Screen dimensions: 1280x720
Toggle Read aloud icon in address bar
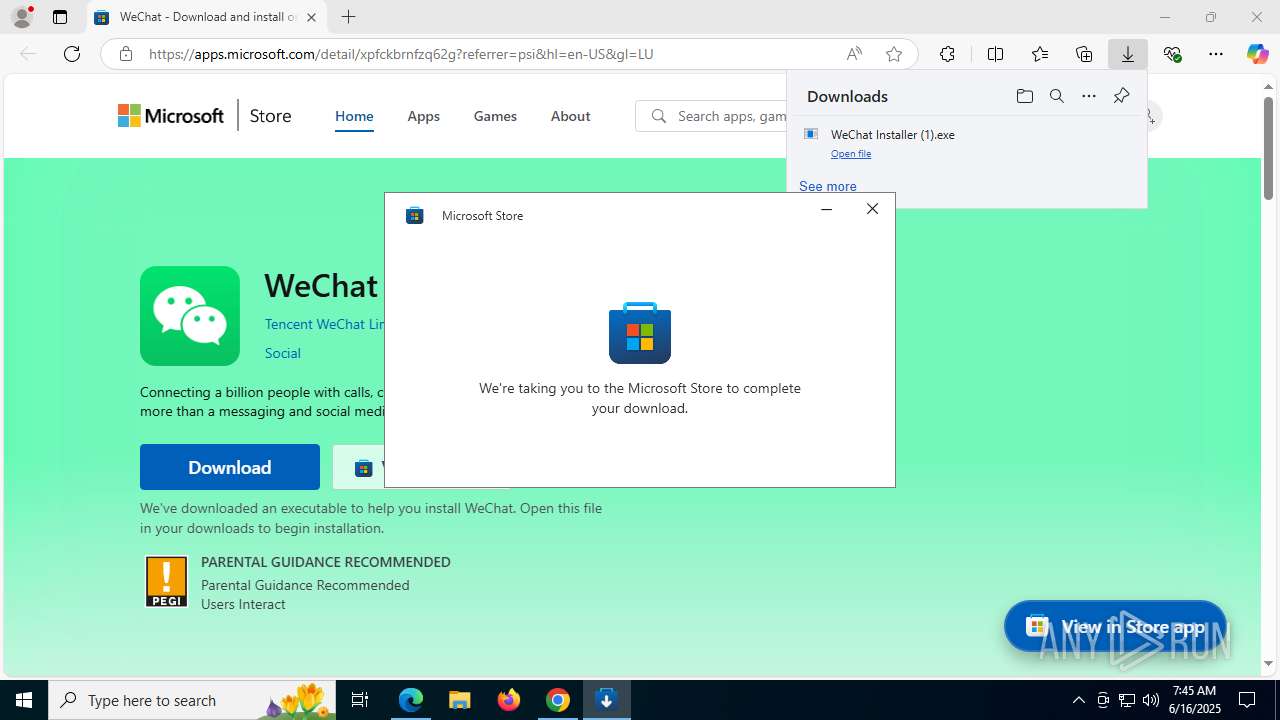pos(854,54)
